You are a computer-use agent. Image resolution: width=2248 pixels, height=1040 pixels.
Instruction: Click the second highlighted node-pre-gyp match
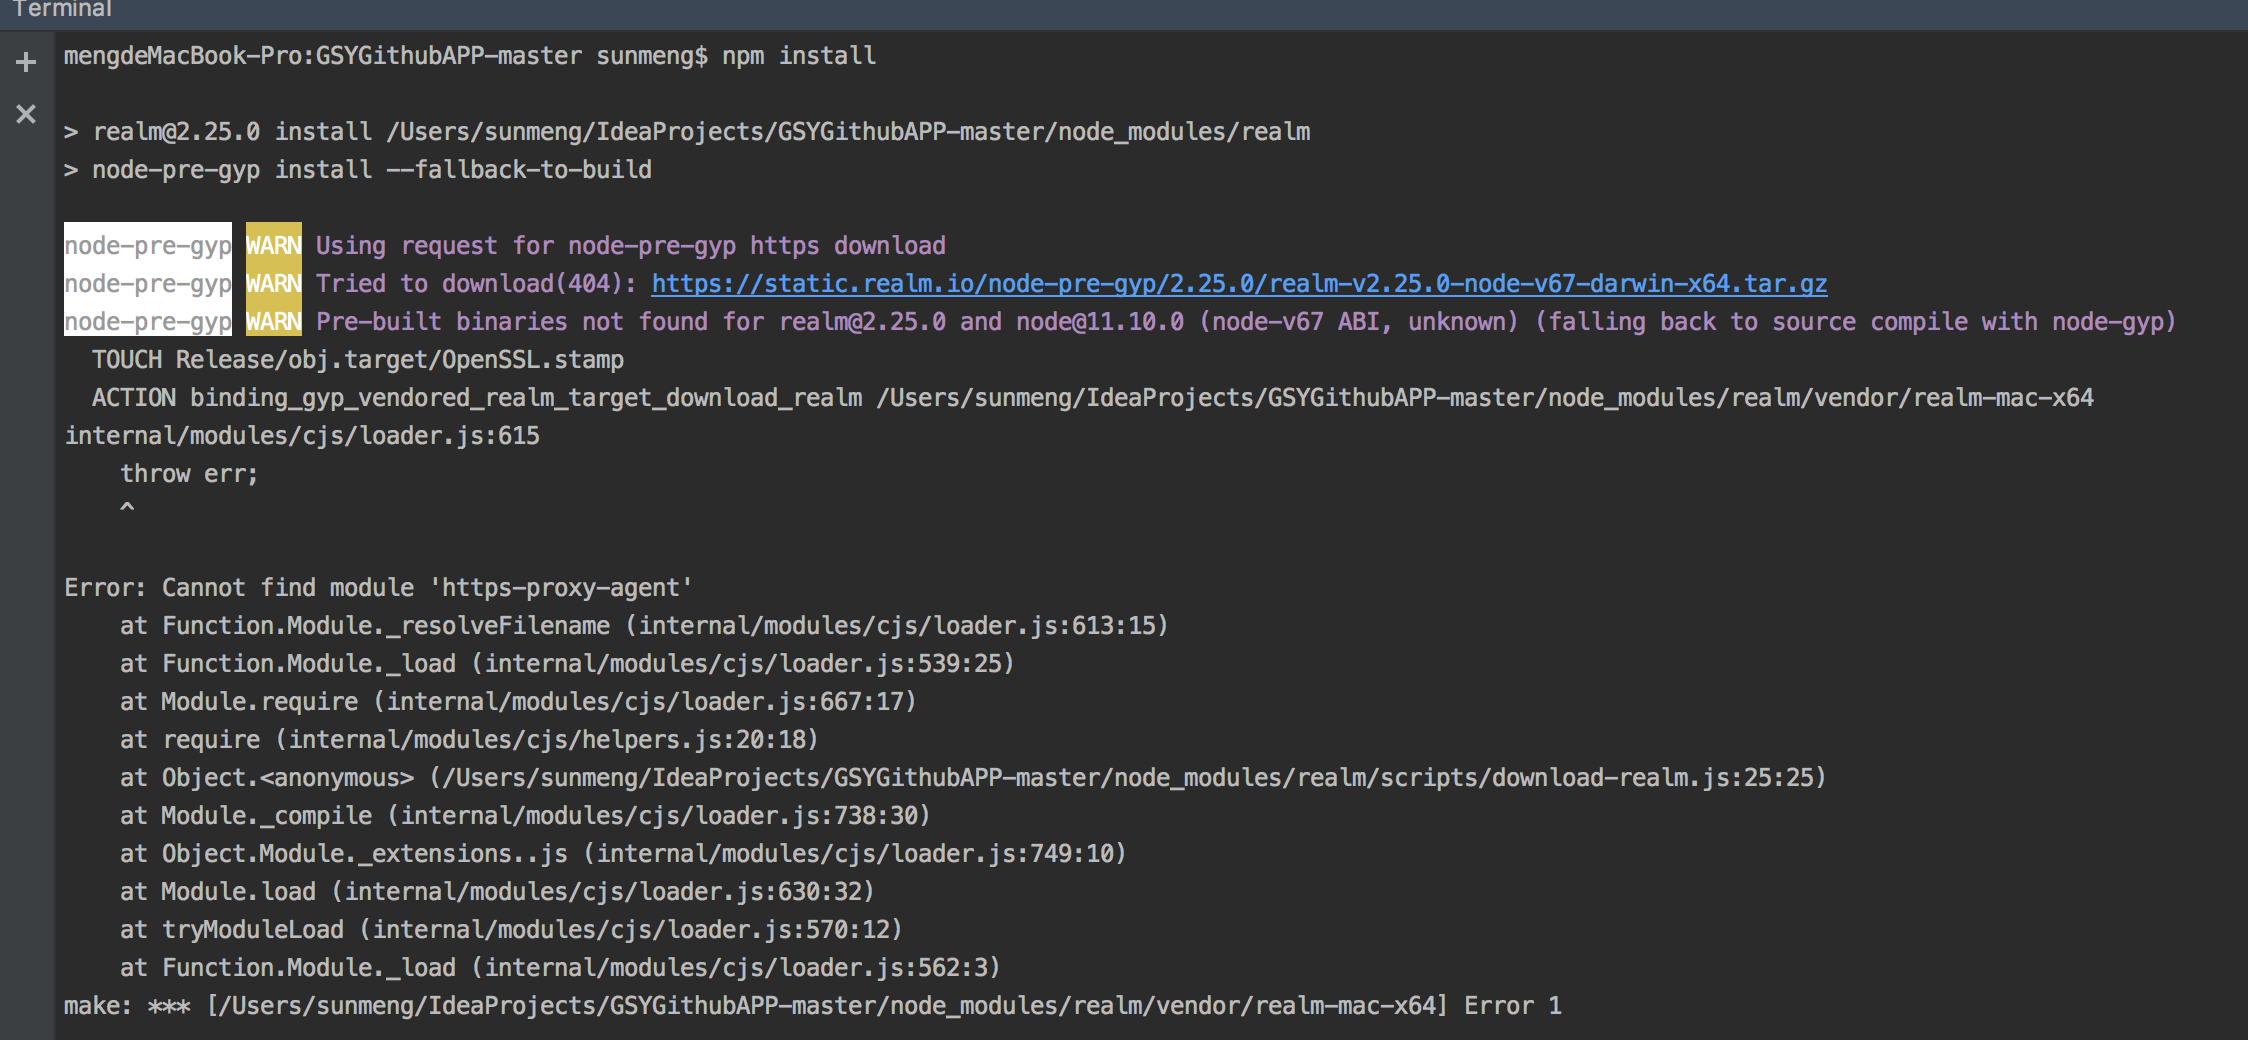click(x=146, y=283)
